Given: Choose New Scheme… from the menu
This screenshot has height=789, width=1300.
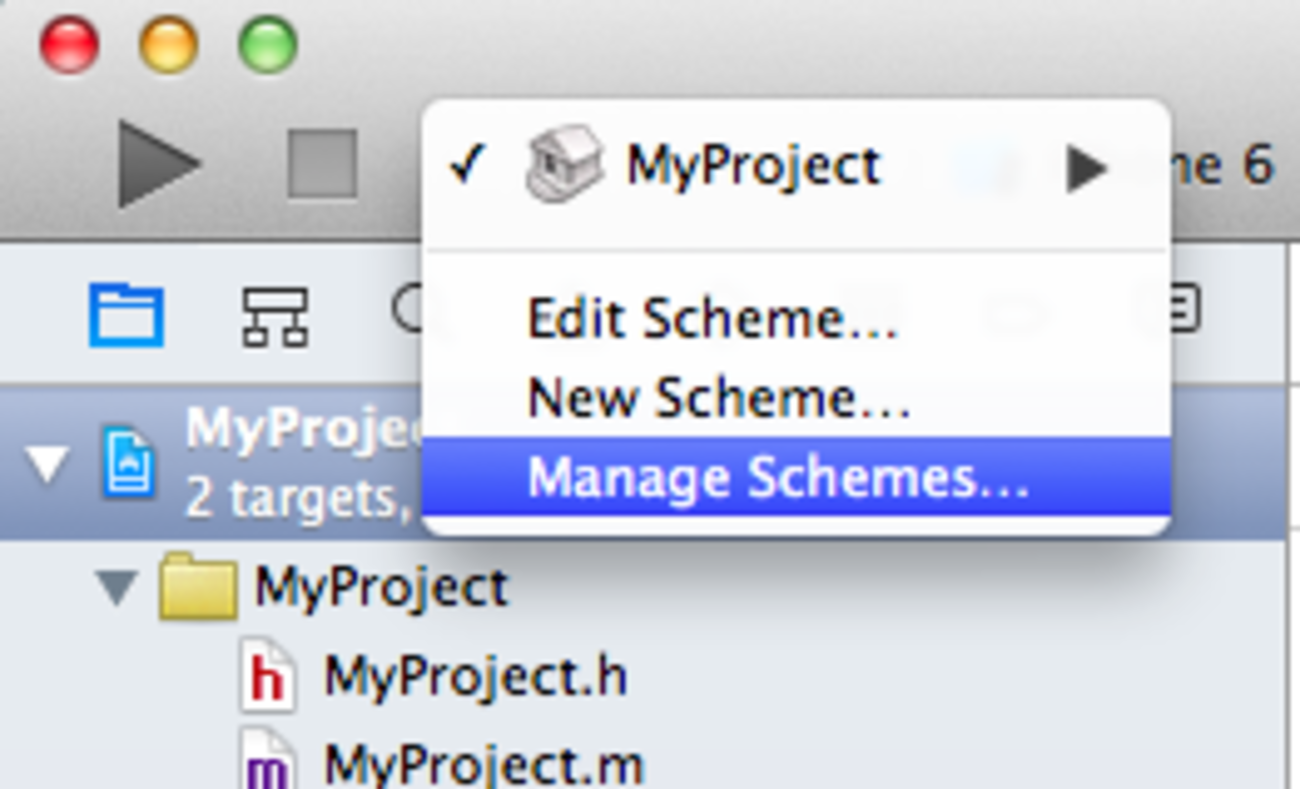Looking at the screenshot, I should [x=717, y=398].
